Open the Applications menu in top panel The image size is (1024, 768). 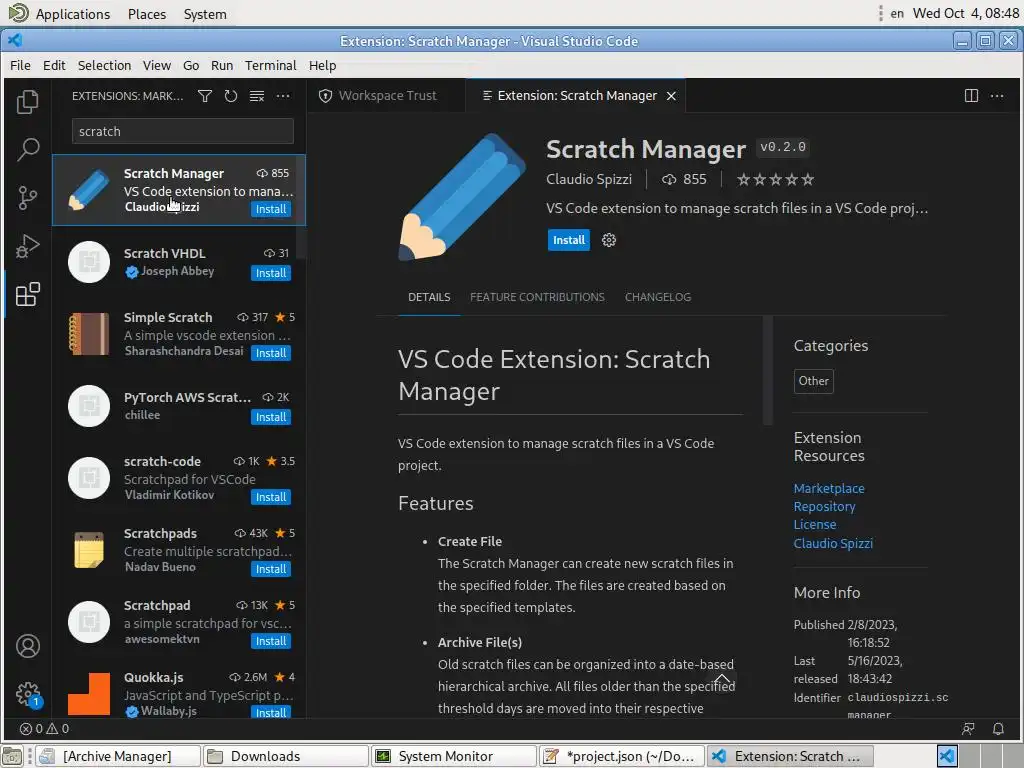tap(72, 14)
